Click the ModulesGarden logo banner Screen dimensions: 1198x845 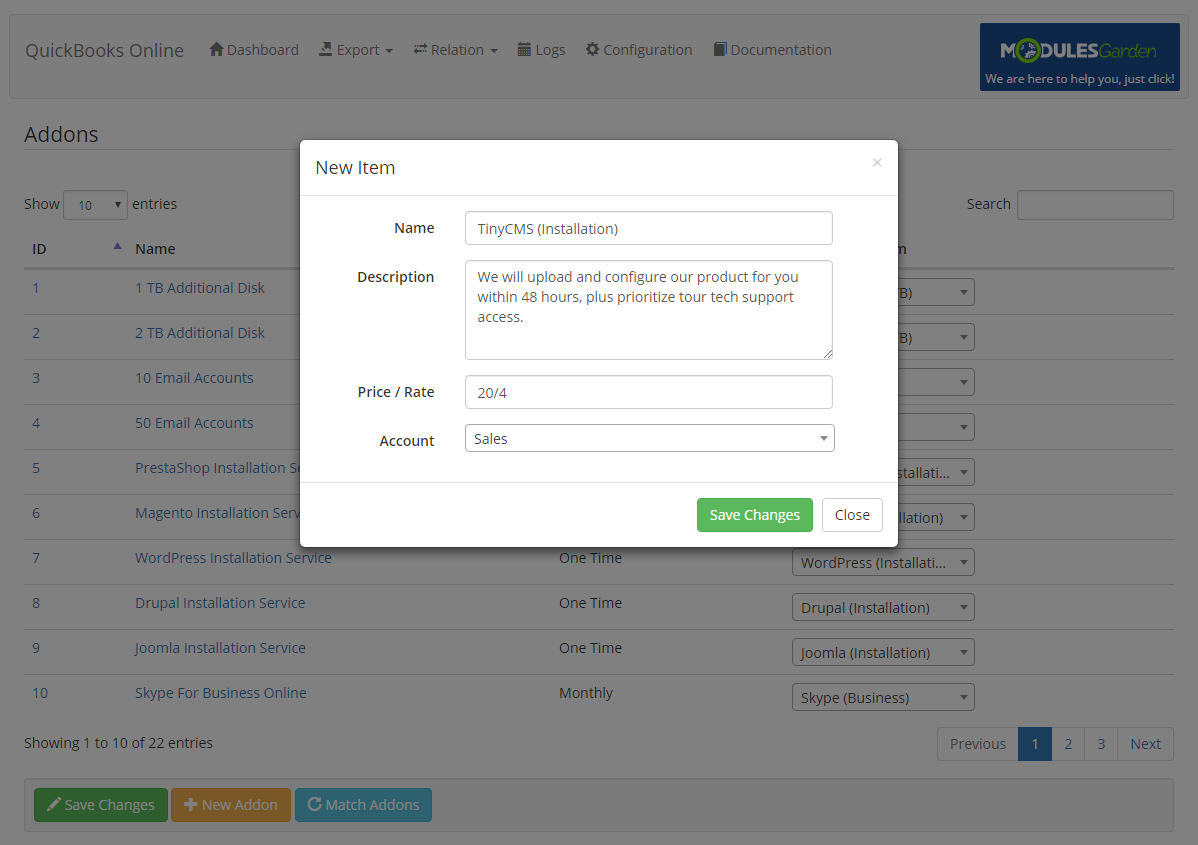click(1079, 57)
